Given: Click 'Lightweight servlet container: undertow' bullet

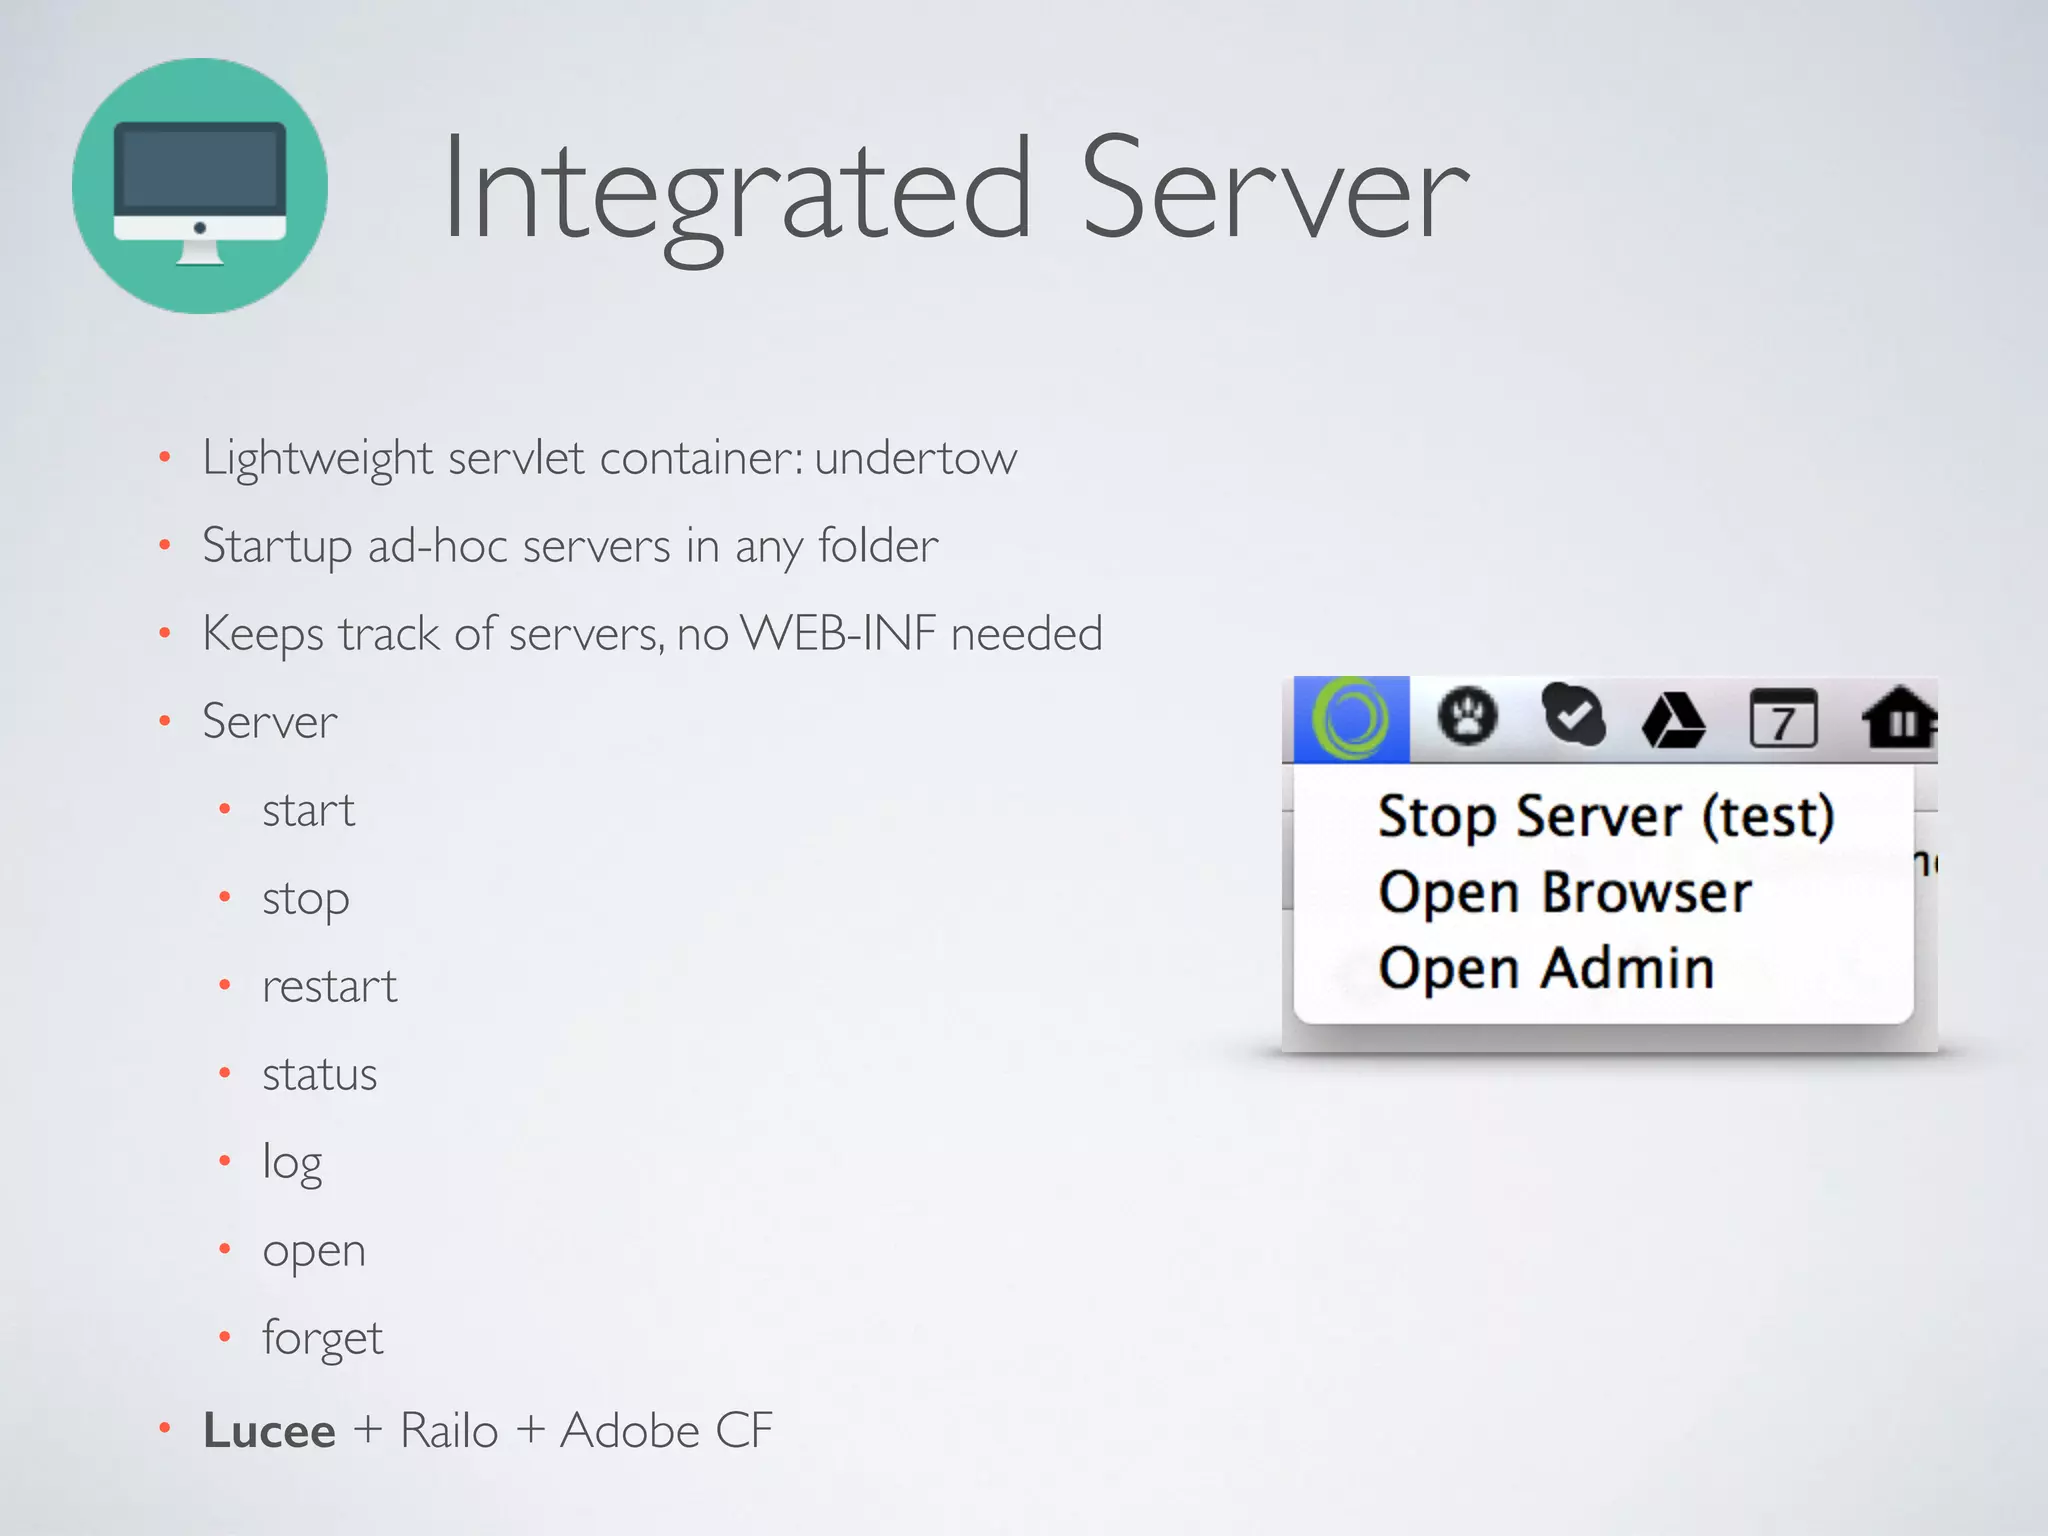Looking at the screenshot, I should [609, 459].
